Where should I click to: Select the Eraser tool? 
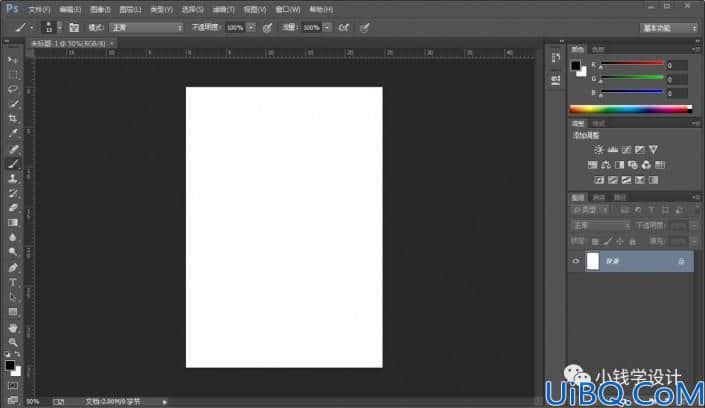click(x=13, y=208)
